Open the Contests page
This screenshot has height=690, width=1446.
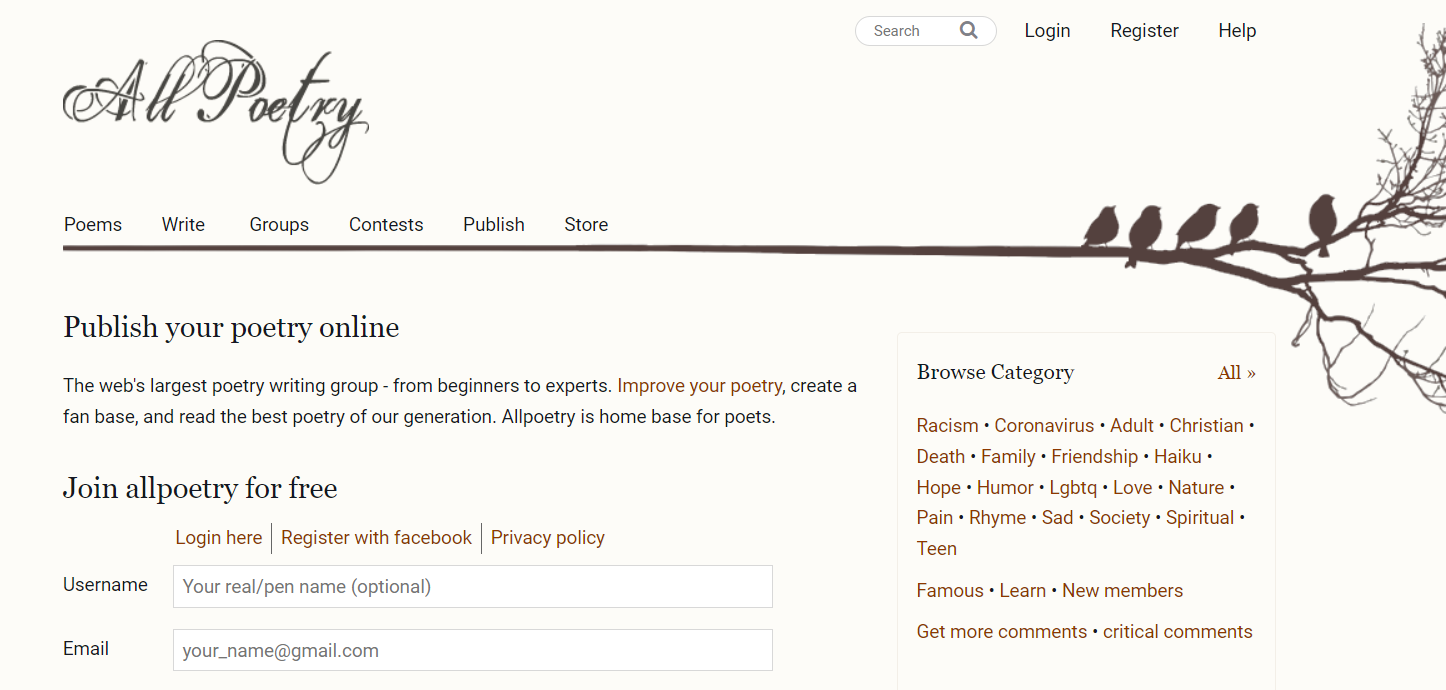(x=386, y=224)
